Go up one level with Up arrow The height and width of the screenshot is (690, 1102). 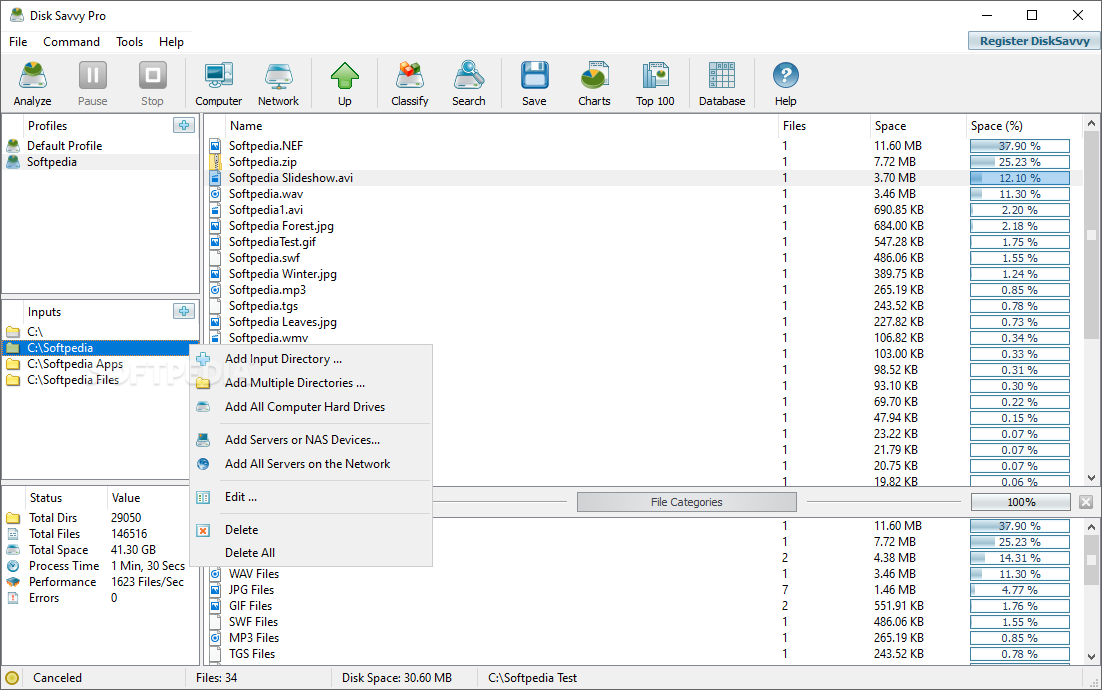[344, 83]
